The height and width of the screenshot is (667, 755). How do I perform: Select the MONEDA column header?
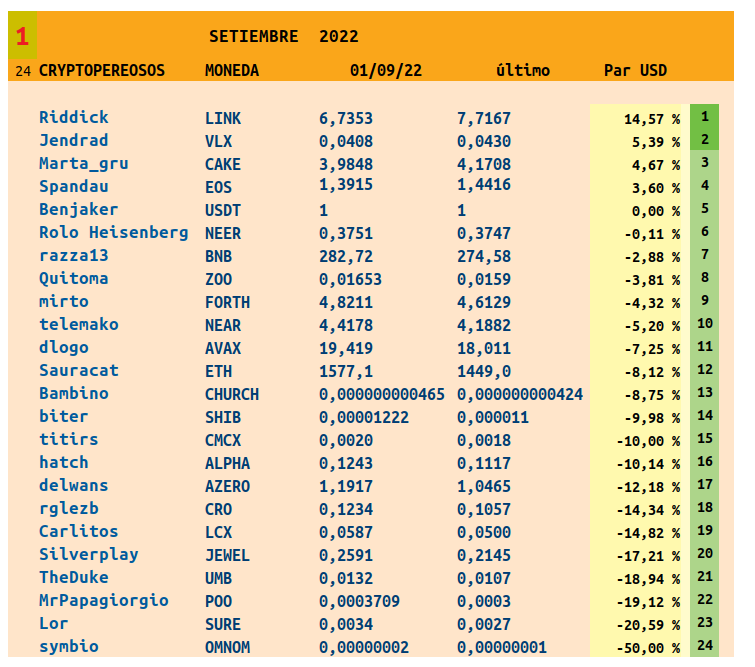[232, 71]
